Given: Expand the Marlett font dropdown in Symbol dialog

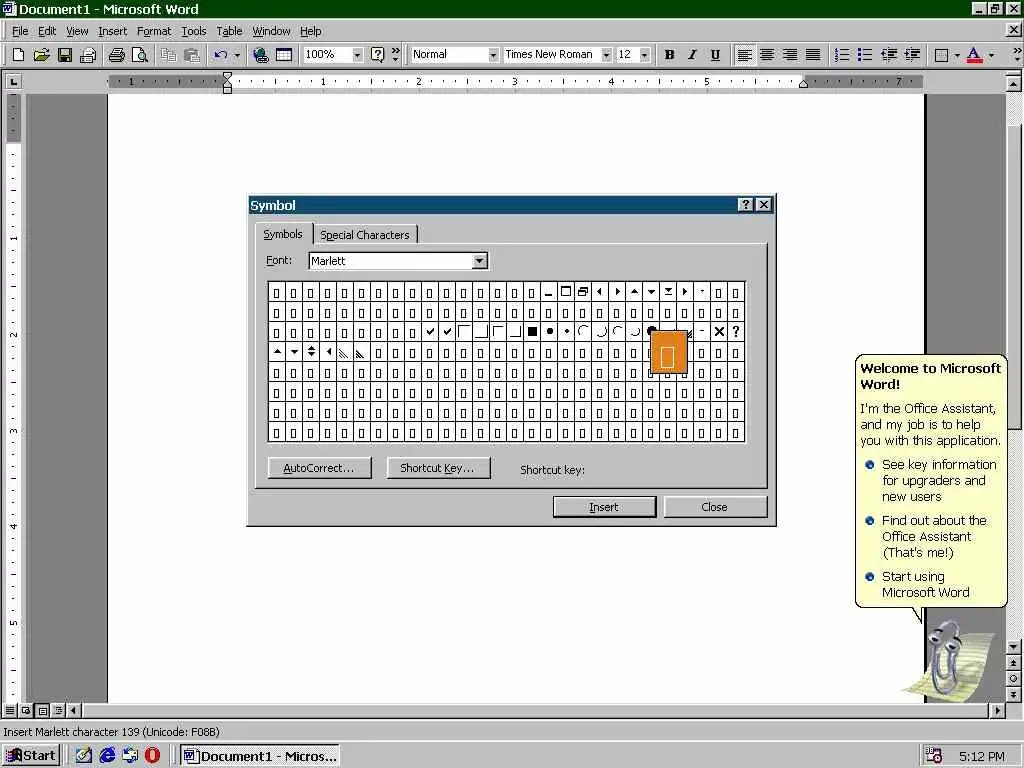Looking at the screenshot, I should coord(479,261).
